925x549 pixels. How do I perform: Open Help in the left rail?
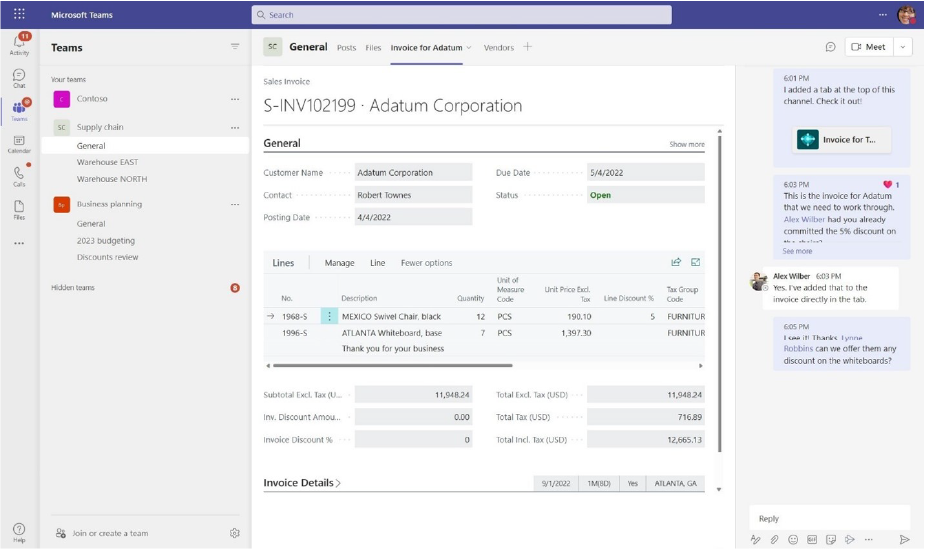click(x=19, y=531)
